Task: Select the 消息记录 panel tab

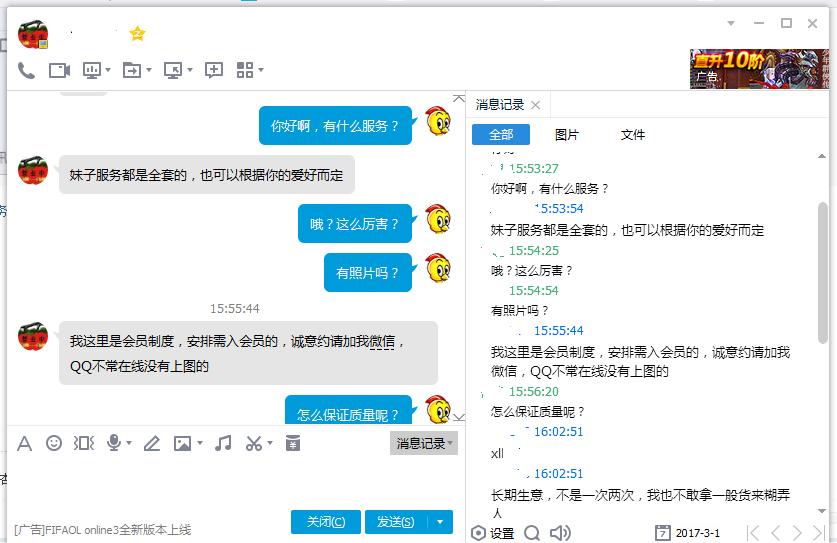Action: [500, 105]
